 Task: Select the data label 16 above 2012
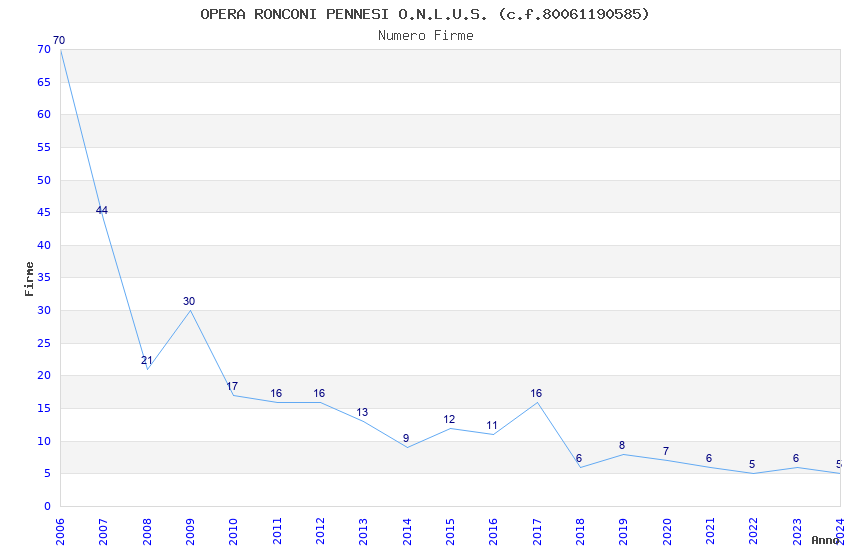pos(319,393)
